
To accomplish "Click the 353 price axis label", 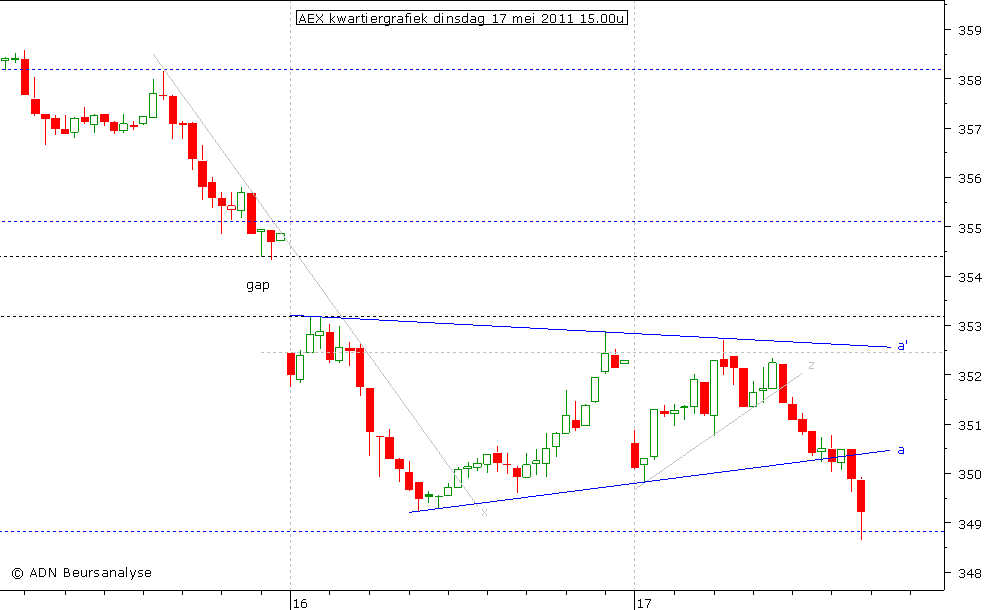I will pyautogui.click(x=969, y=327).
